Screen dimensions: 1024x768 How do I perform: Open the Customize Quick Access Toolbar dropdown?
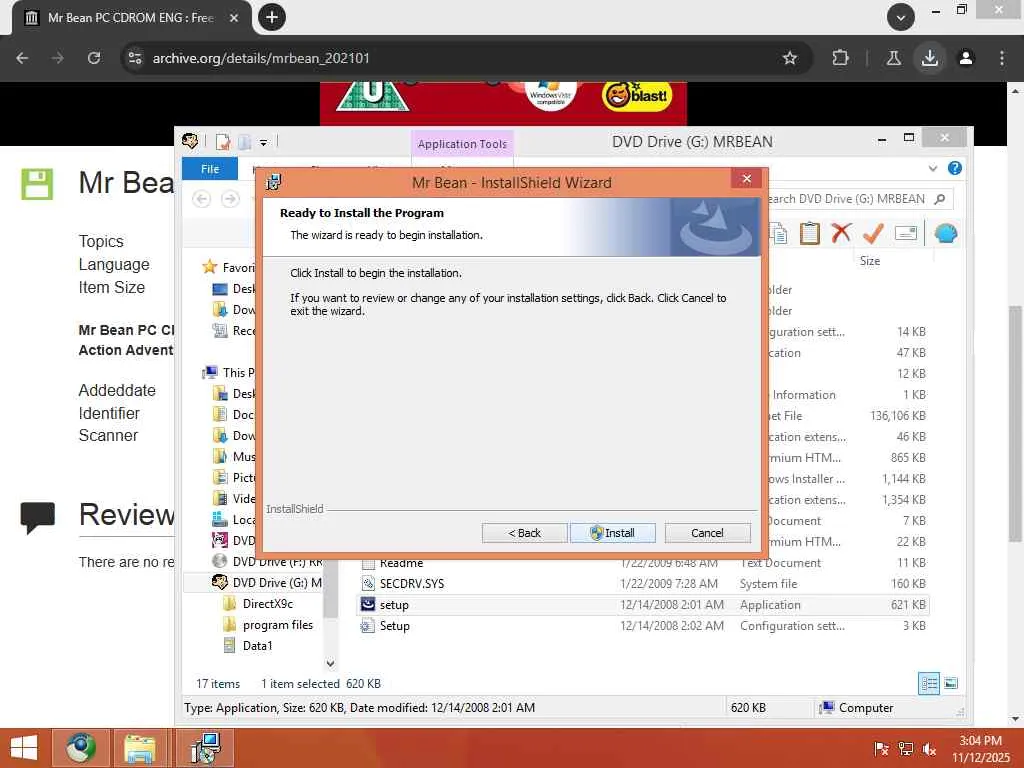pos(263,142)
